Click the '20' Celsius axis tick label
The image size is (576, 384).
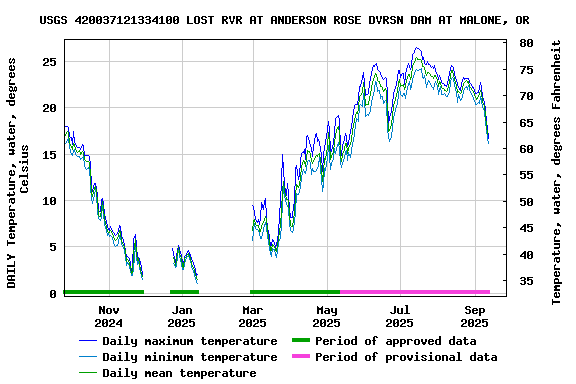(x=50, y=108)
